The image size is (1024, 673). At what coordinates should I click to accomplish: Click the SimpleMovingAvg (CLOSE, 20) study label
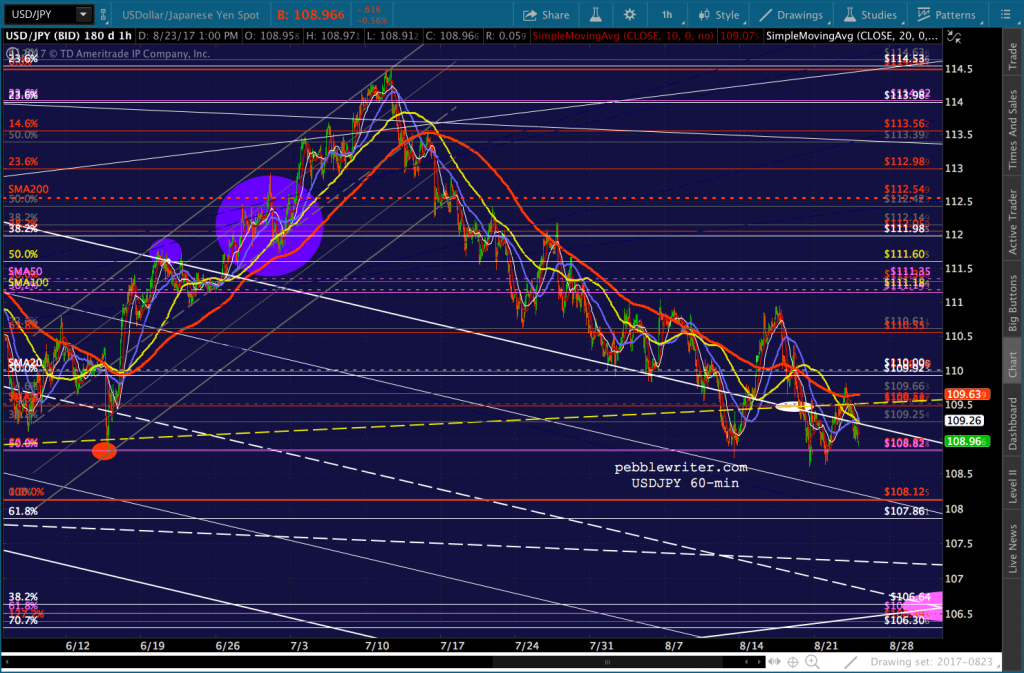click(x=852, y=36)
